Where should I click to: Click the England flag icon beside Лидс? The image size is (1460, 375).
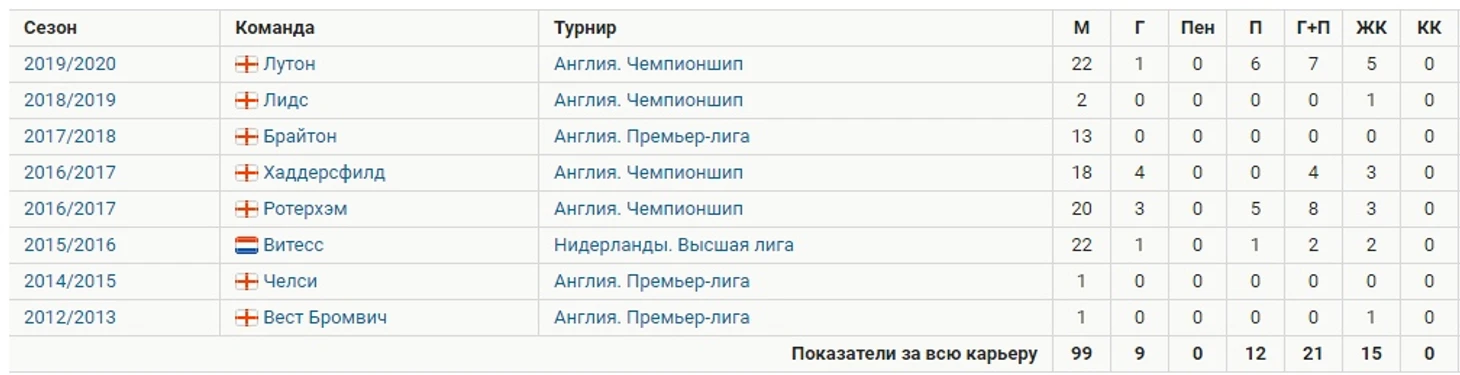click(x=246, y=101)
